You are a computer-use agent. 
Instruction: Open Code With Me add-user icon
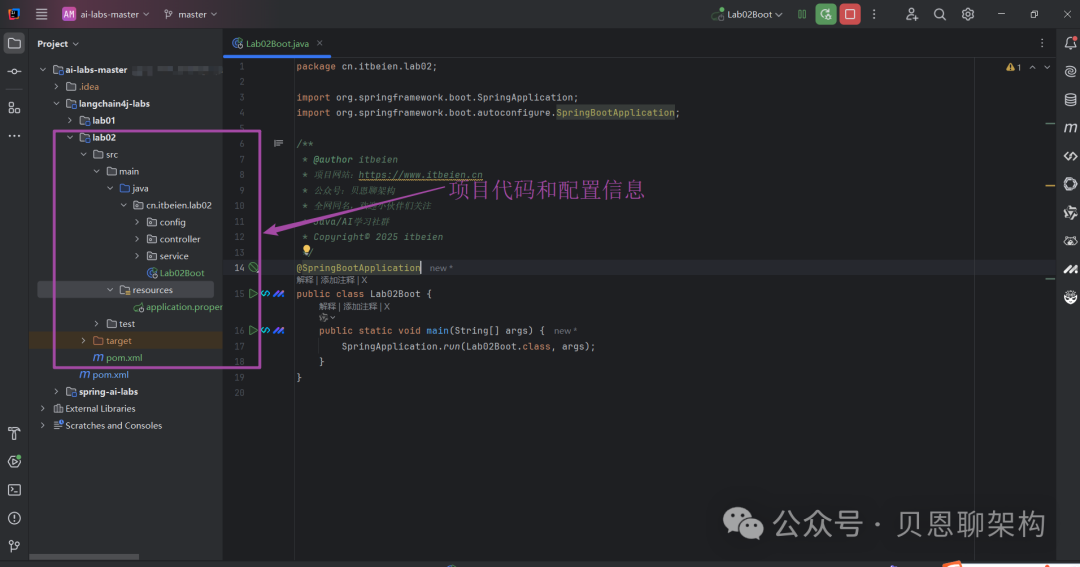[x=911, y=14]
